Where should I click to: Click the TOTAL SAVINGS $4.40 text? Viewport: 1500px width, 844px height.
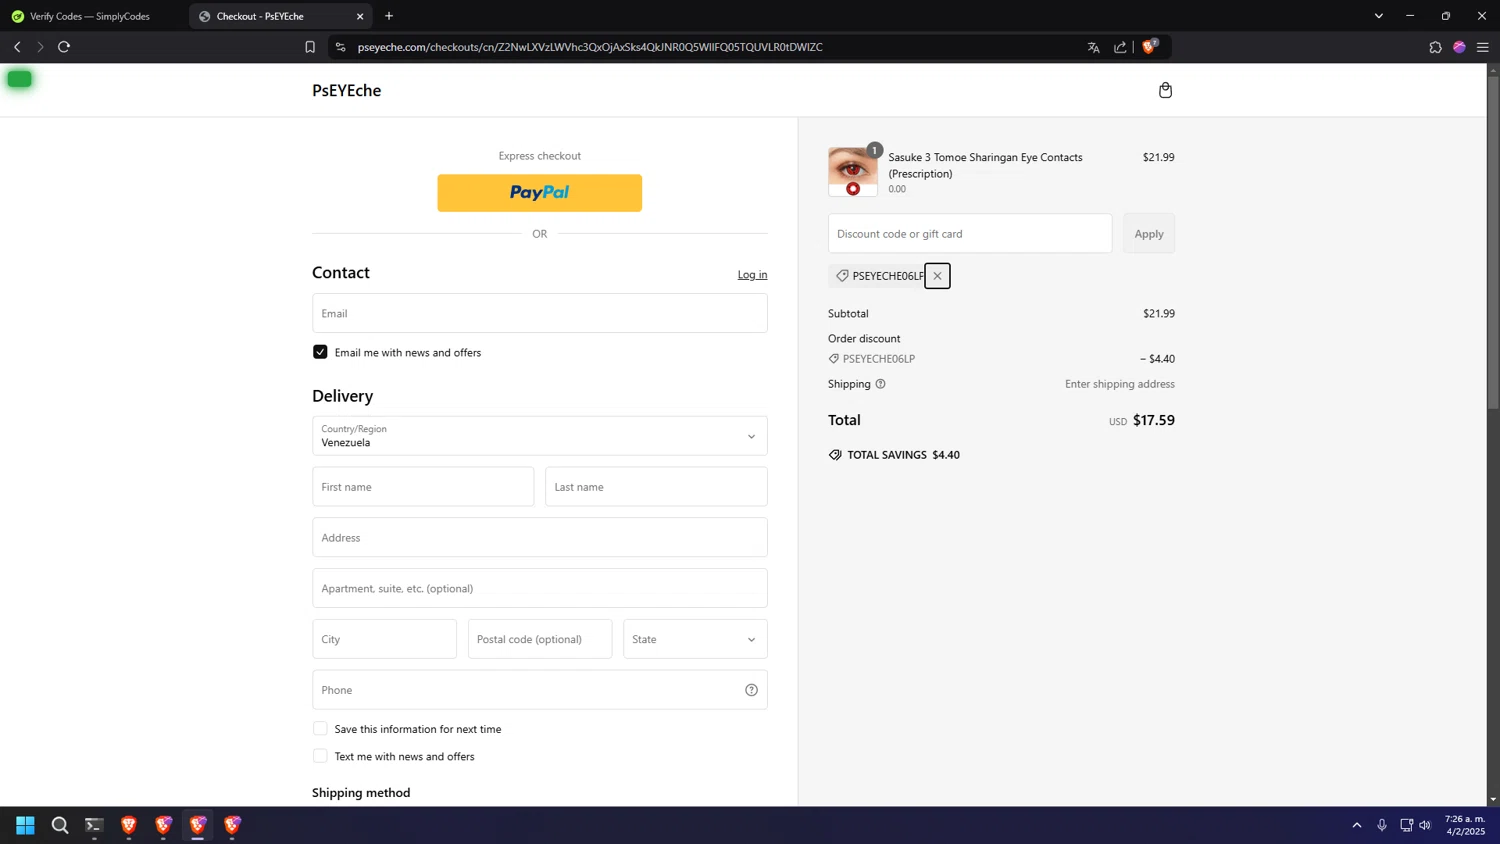click(x=903, y=455)
